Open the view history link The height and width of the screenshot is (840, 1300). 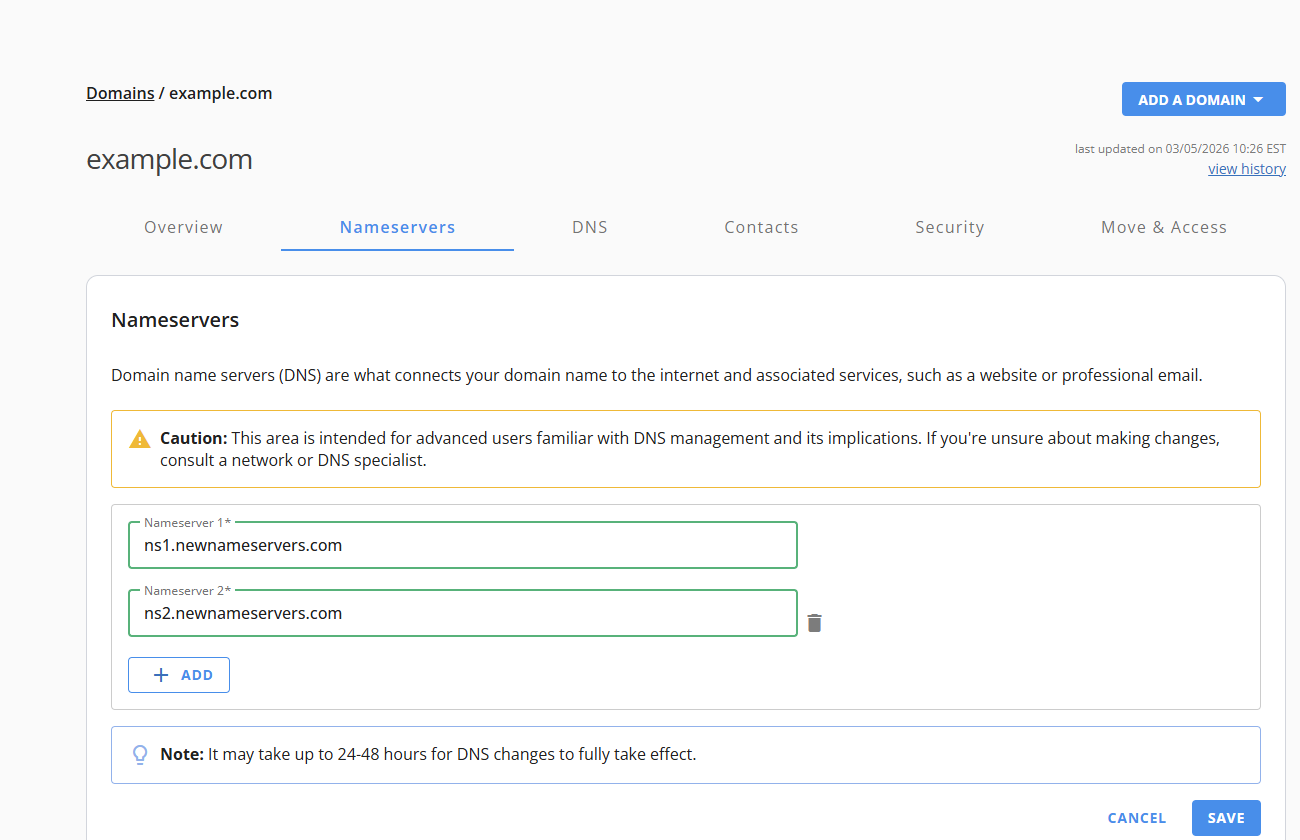1247,169
